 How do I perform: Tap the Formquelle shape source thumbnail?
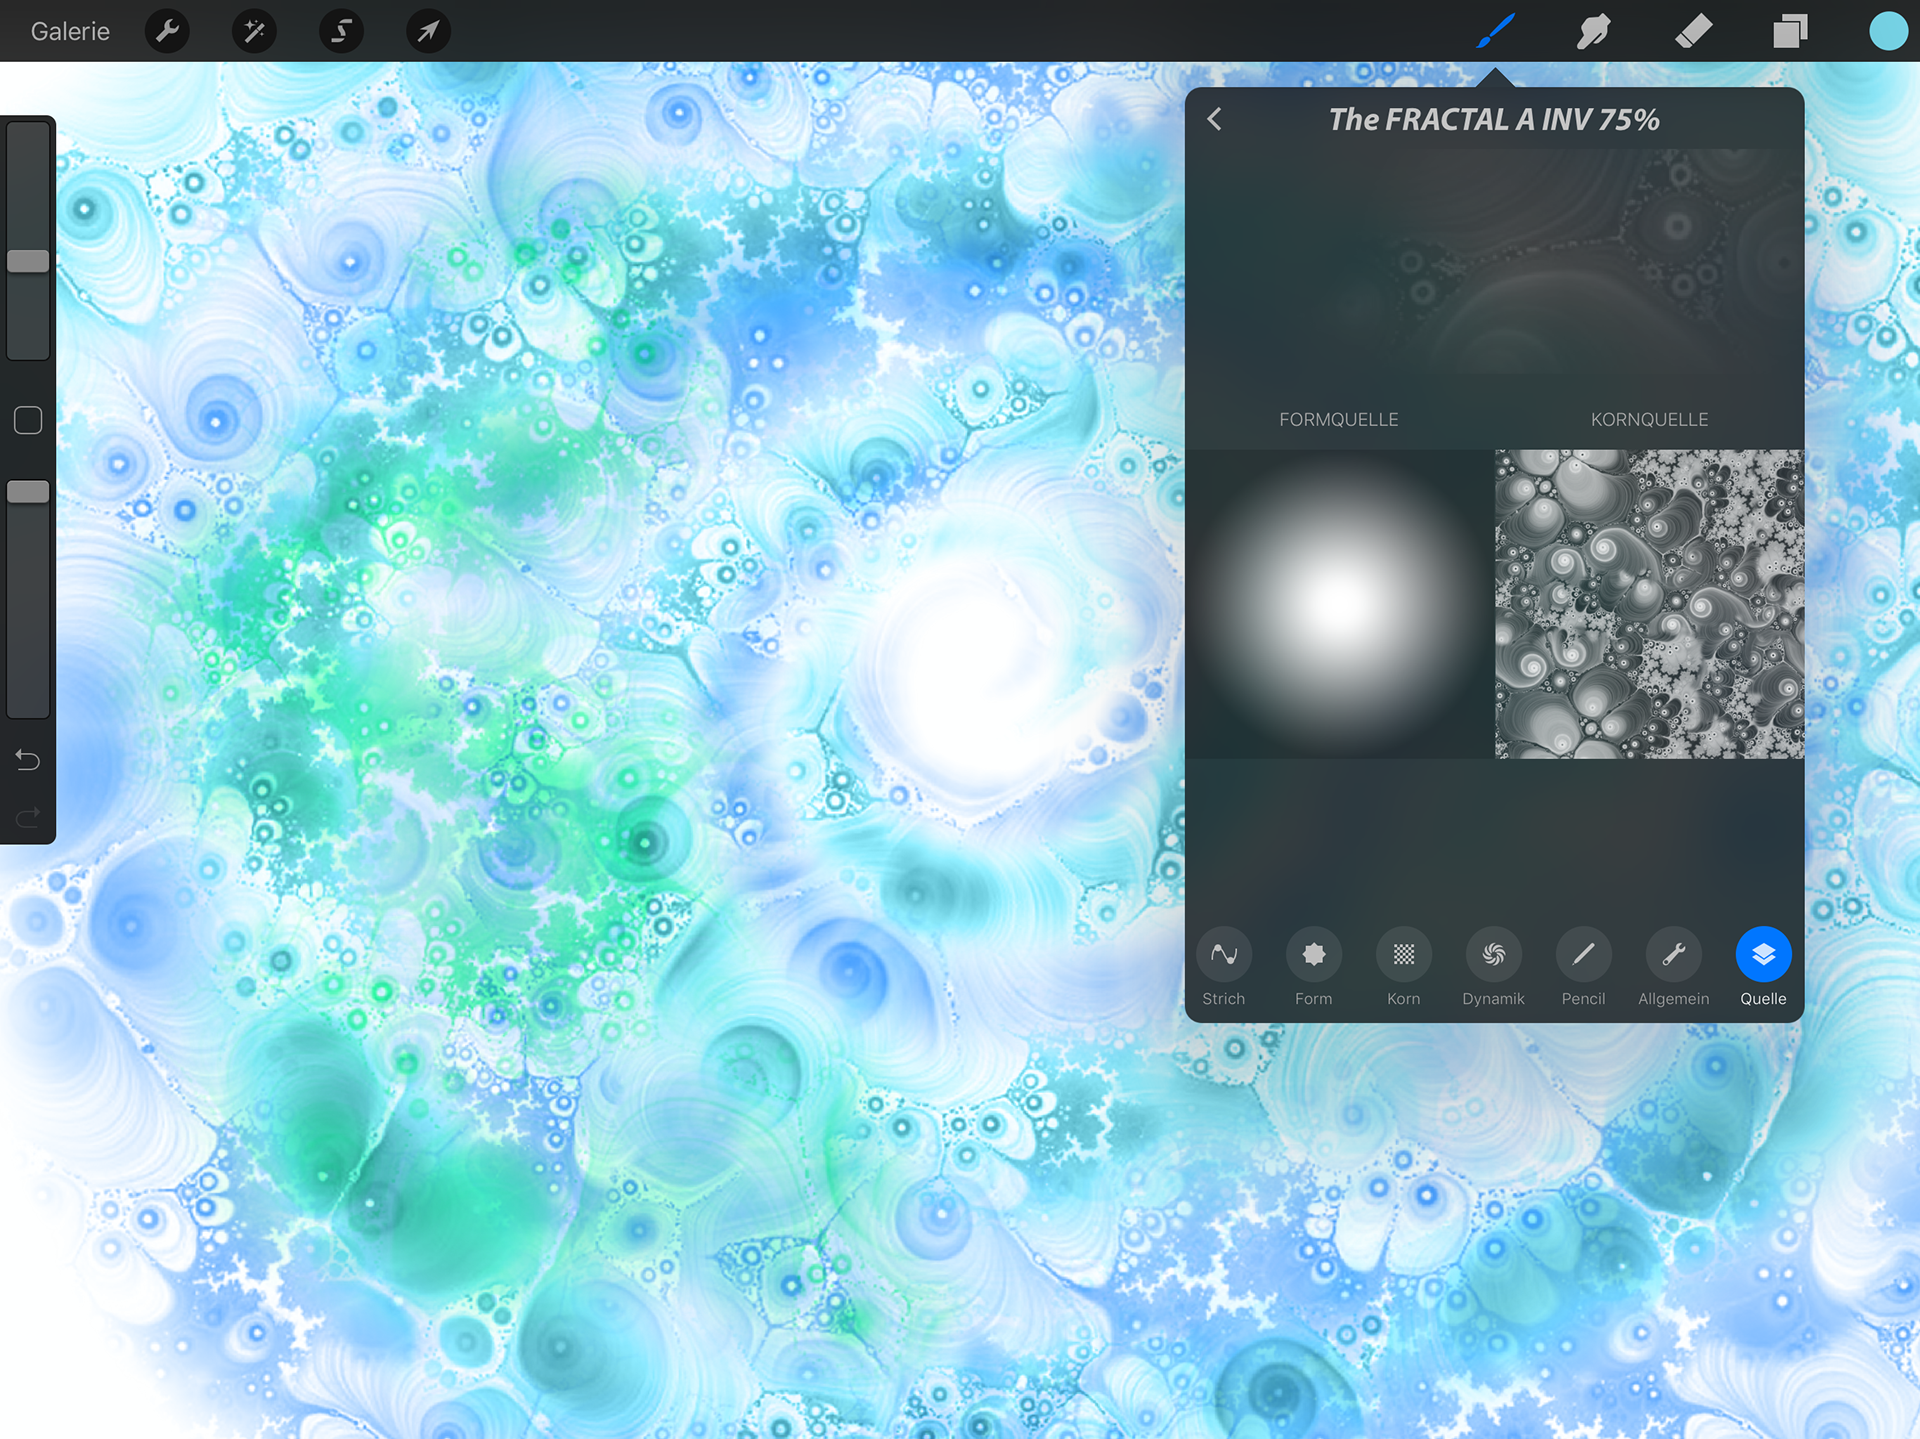pos(1339,604)
